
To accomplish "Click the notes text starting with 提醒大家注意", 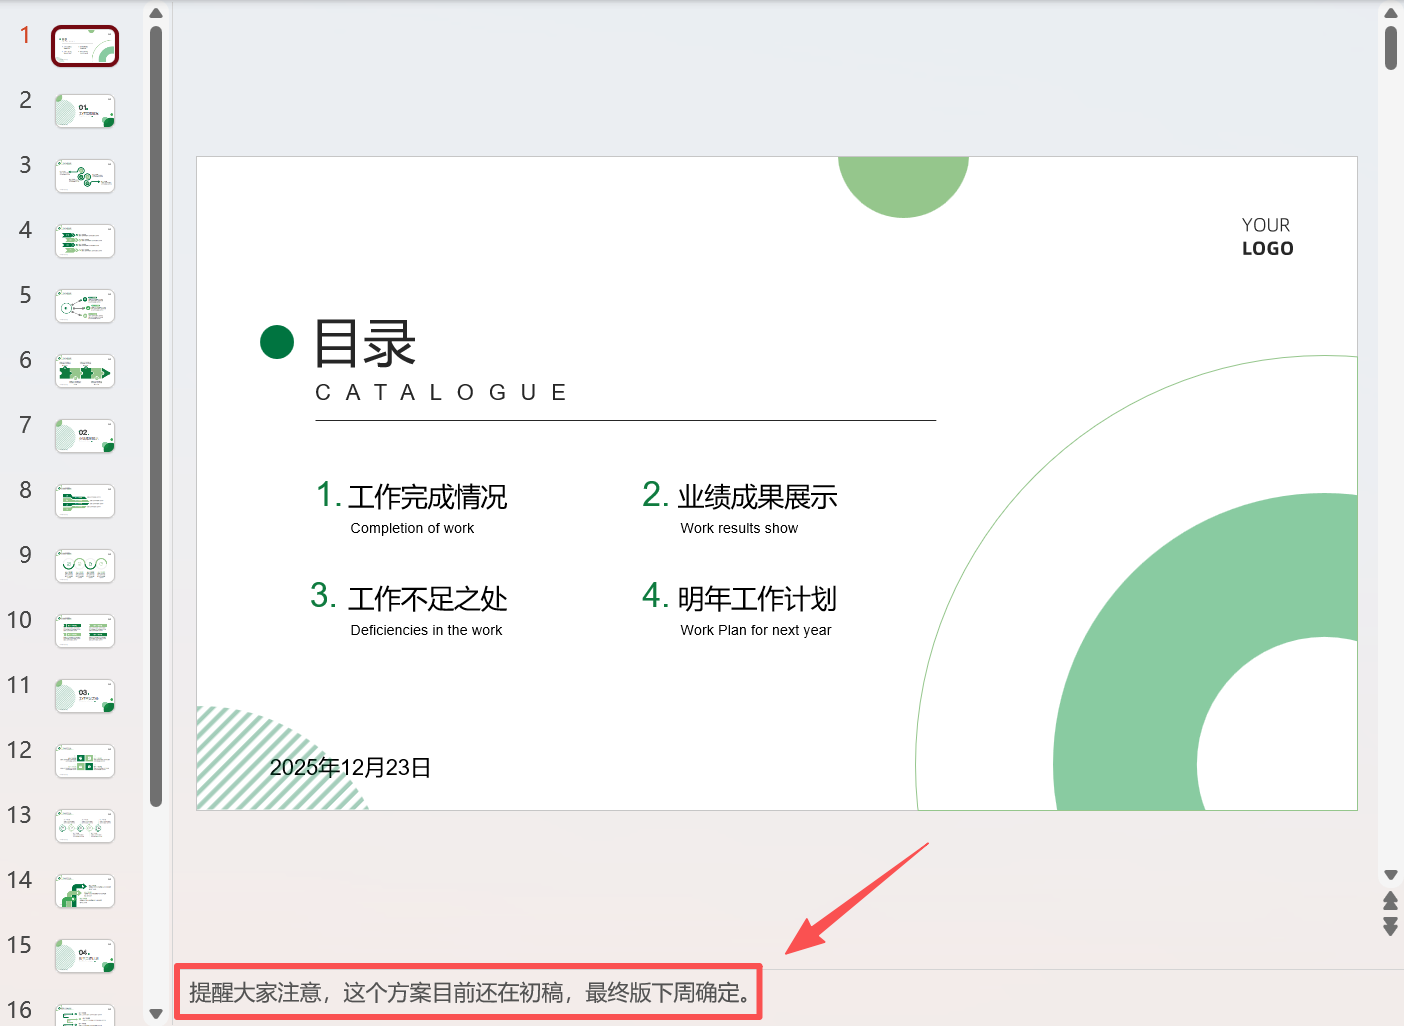I will click(468, 993).
